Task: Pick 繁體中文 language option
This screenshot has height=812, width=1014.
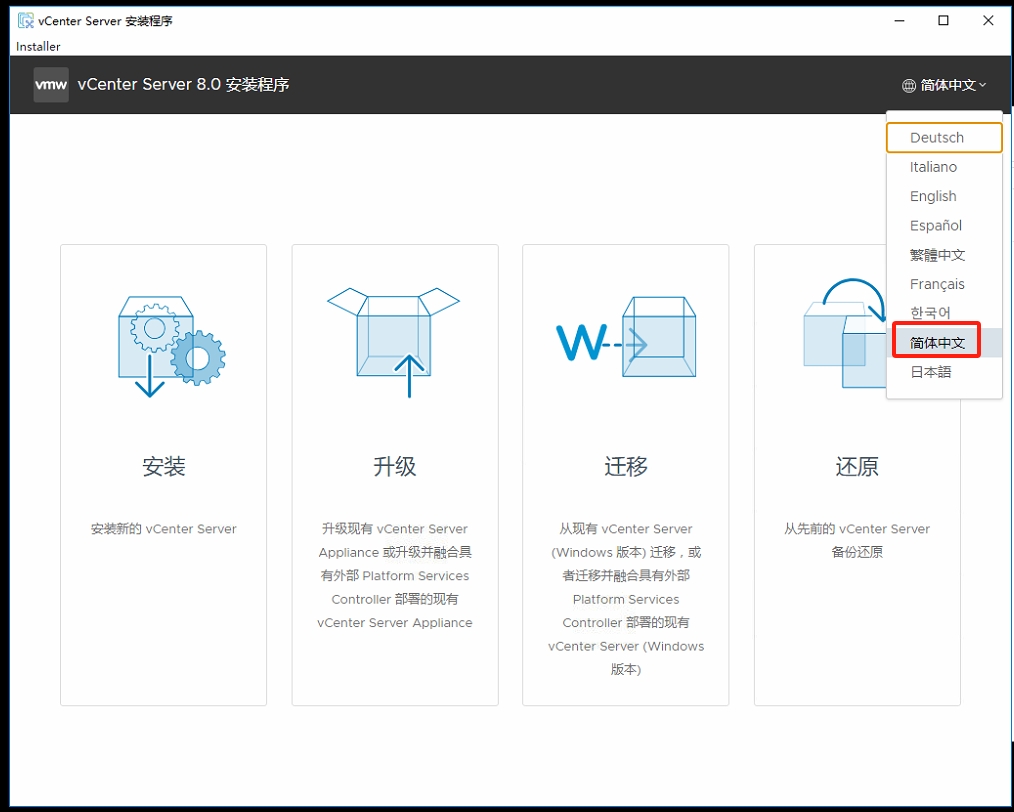Action: point(944,255)
